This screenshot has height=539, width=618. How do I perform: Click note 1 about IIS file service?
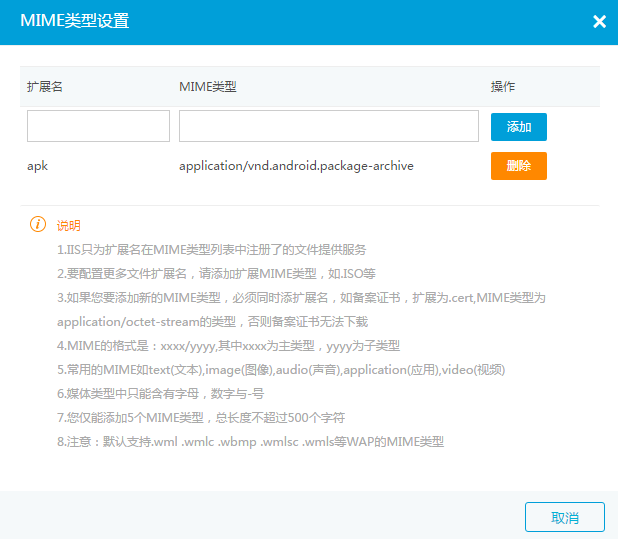point(212,249)
